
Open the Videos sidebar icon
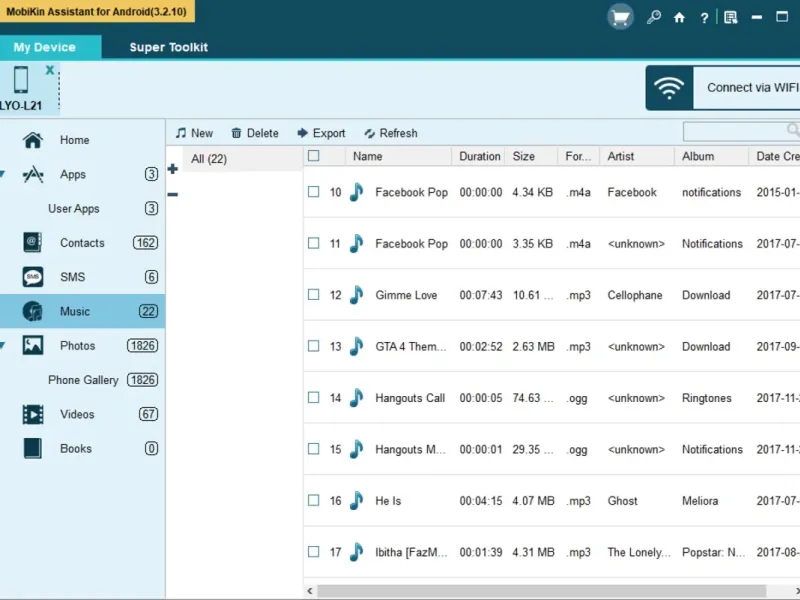click(x=32, y=414)
